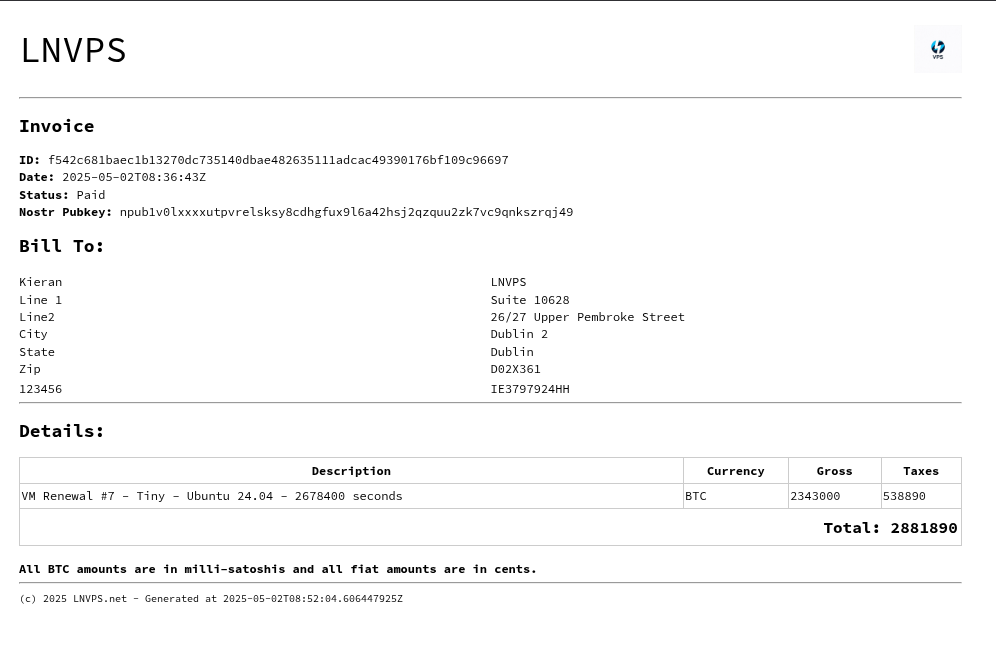The image size is (996, 655).
Task: Click the Currency column header
Action: tap(736, 471)
